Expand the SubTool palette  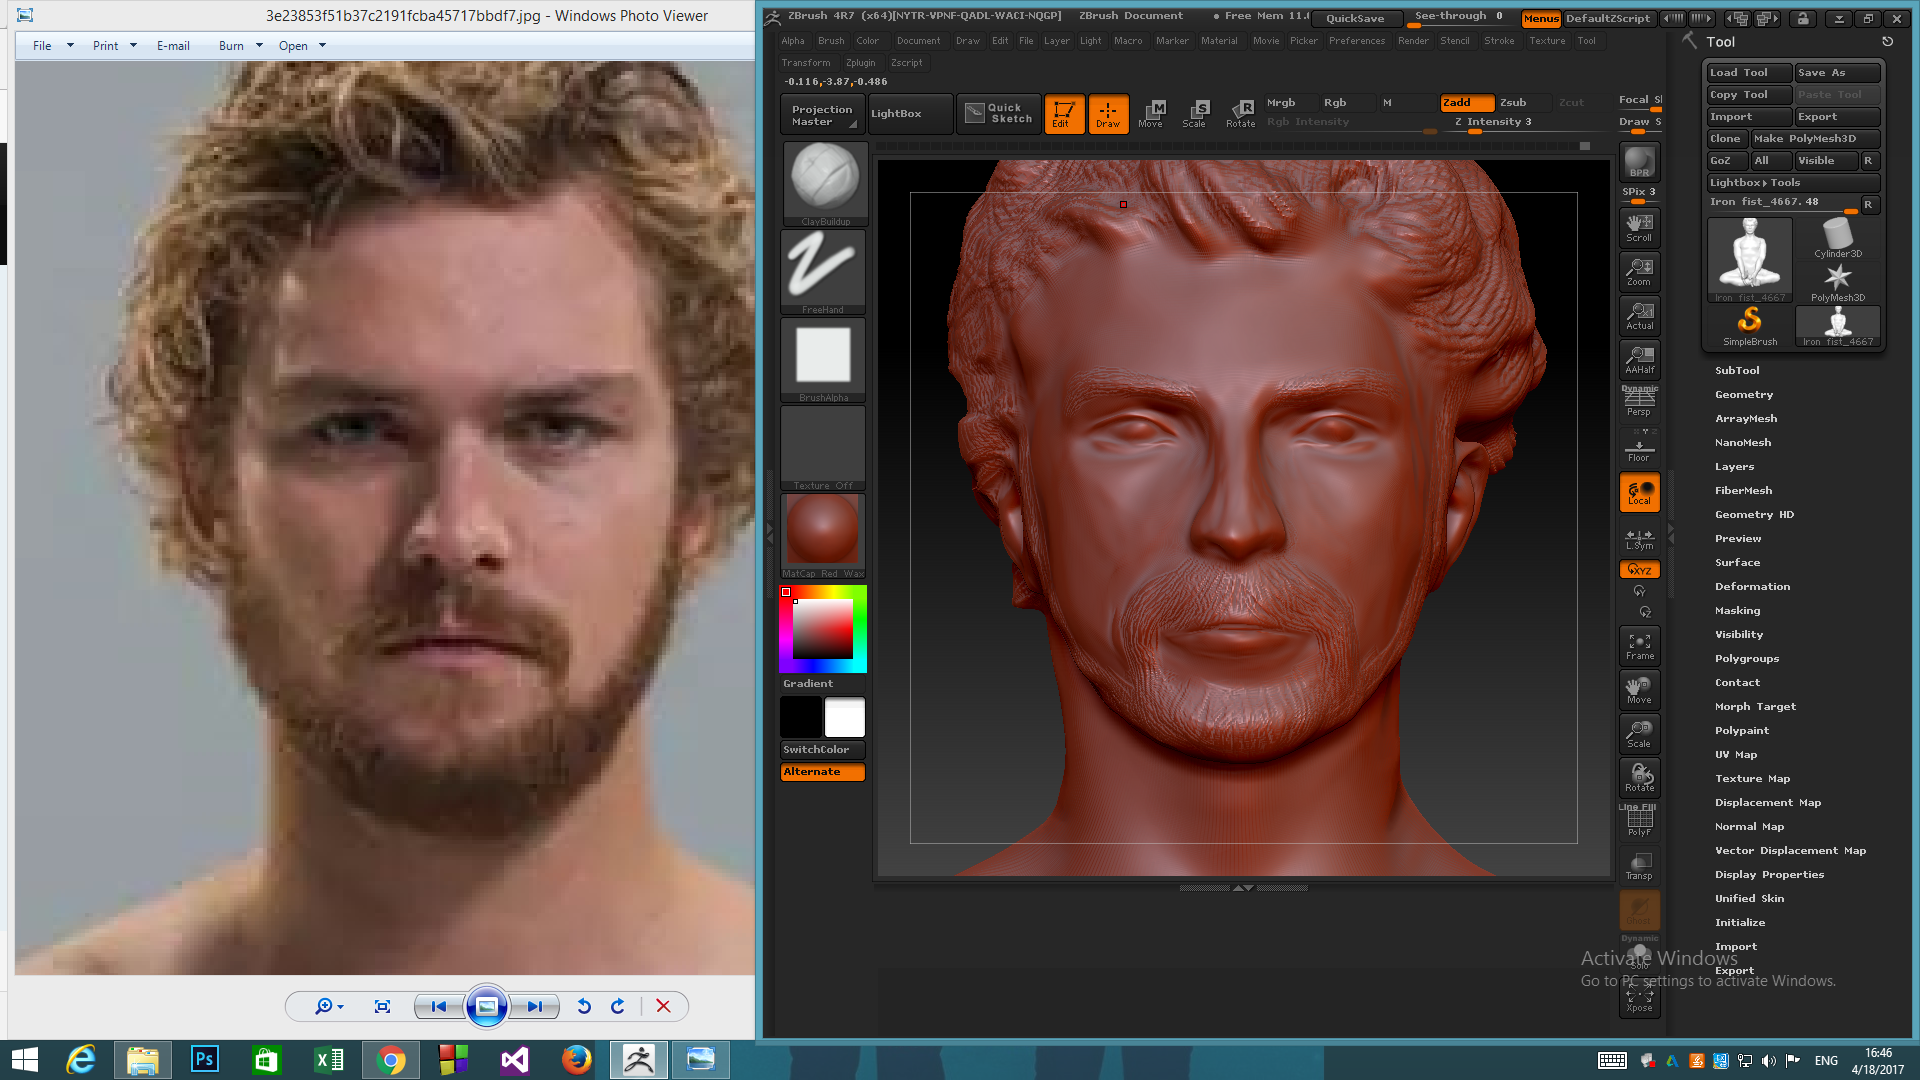(1737, 370)
